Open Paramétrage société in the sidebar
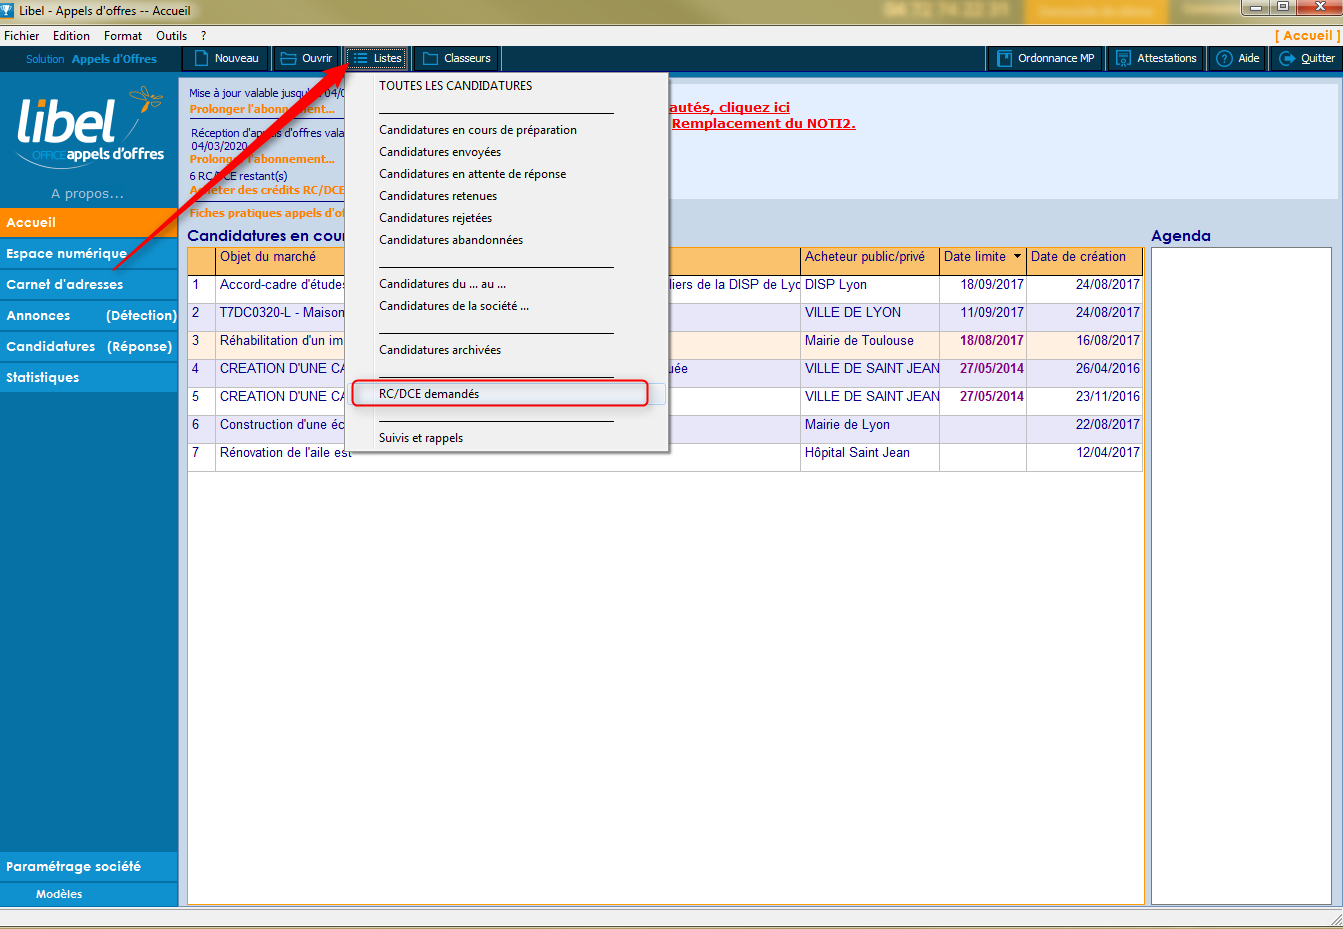 [x=89, y=867]
